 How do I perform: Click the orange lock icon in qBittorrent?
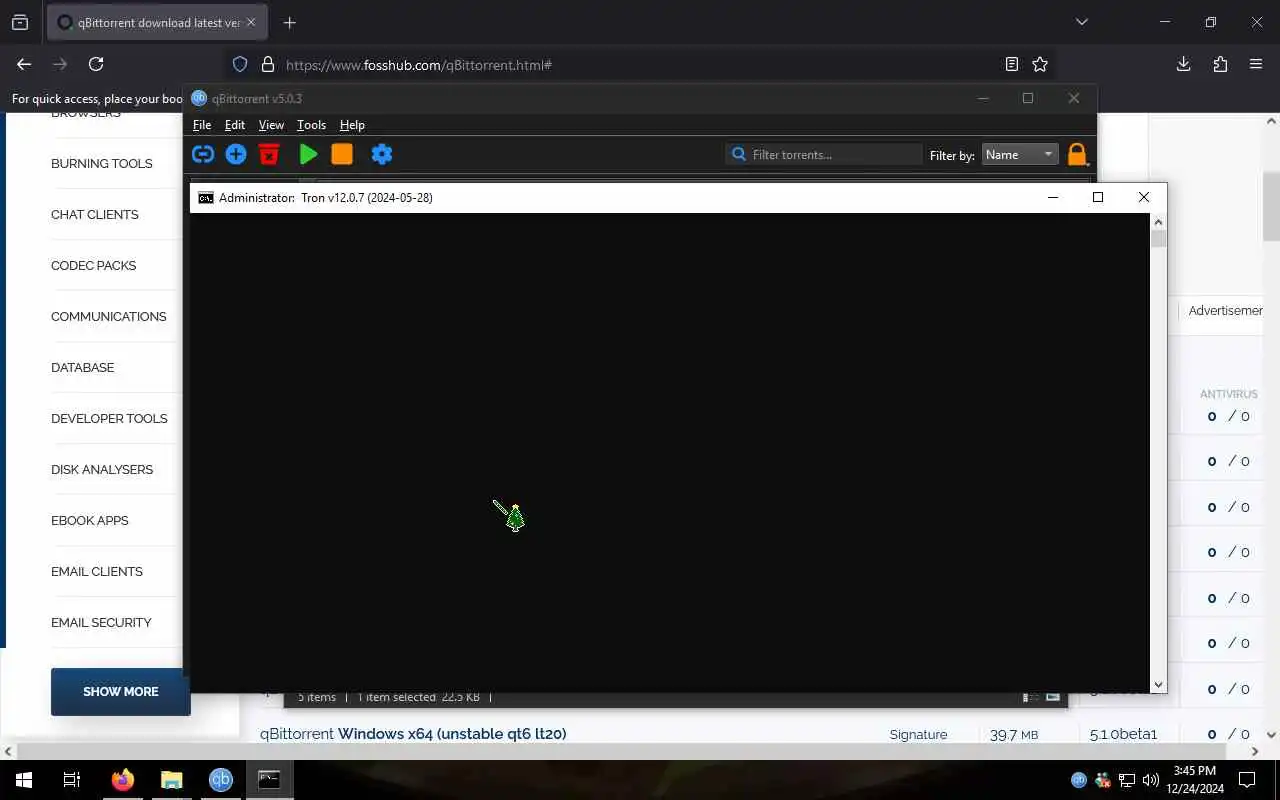tap(1077, 154)
